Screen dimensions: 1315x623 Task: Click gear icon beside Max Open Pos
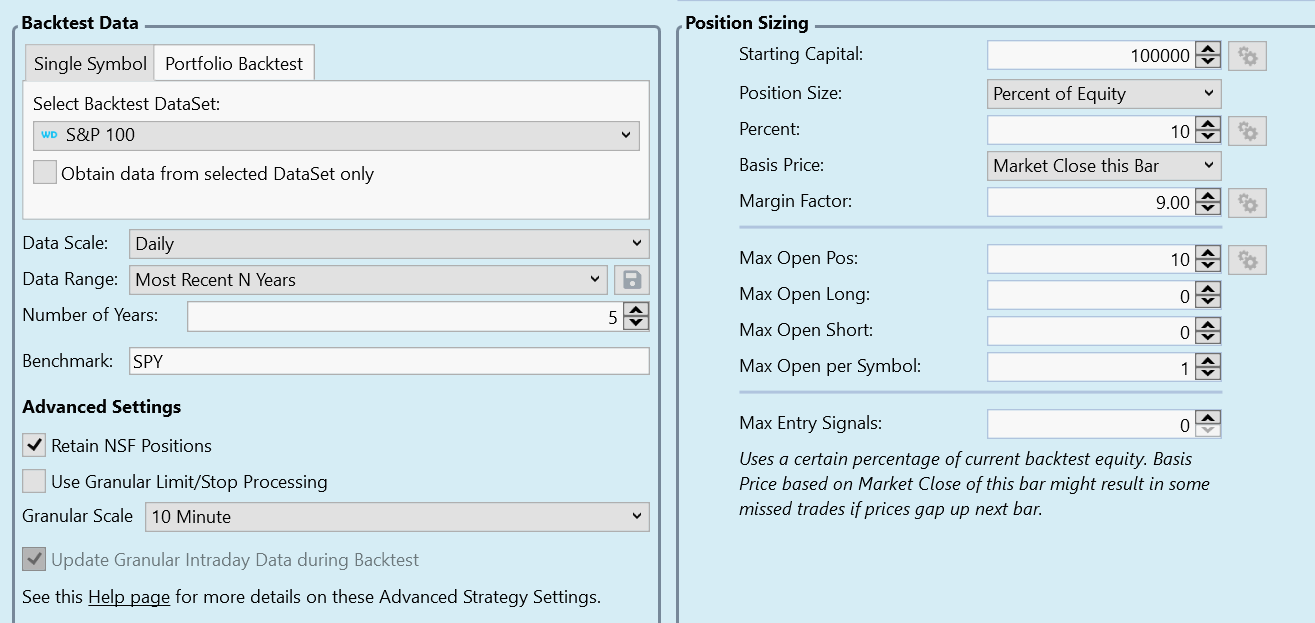coord(1247,260)
